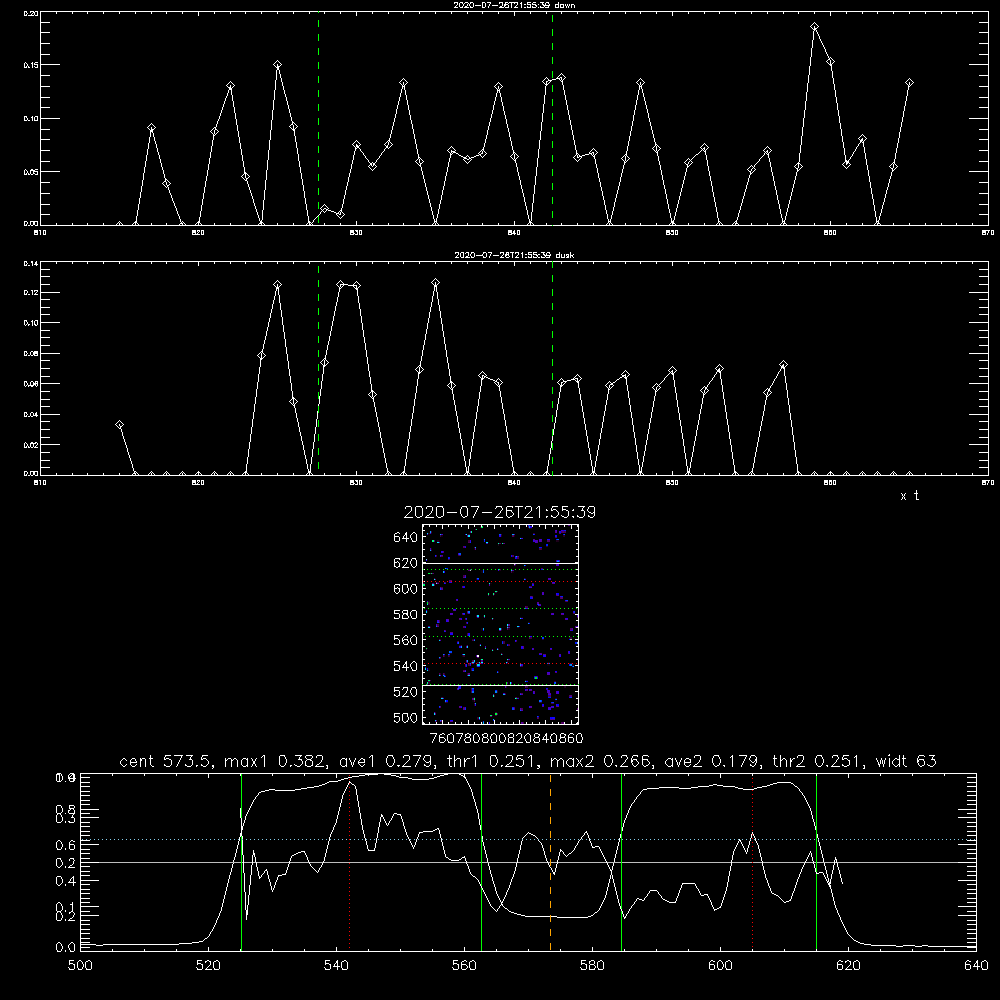This screenshot has height=1000, width=1000.
Task: Click the blue dotted horizontal threshold line in bottom plot
Action: [x=528, y=840]
